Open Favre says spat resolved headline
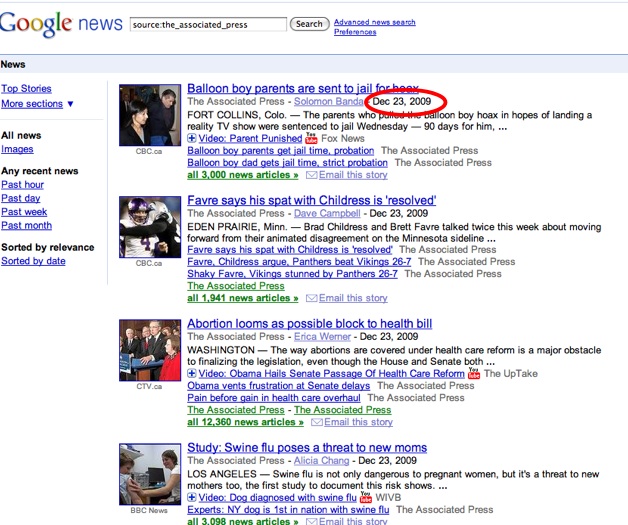Viewport: 628px width, 525px height. point(312,200)
